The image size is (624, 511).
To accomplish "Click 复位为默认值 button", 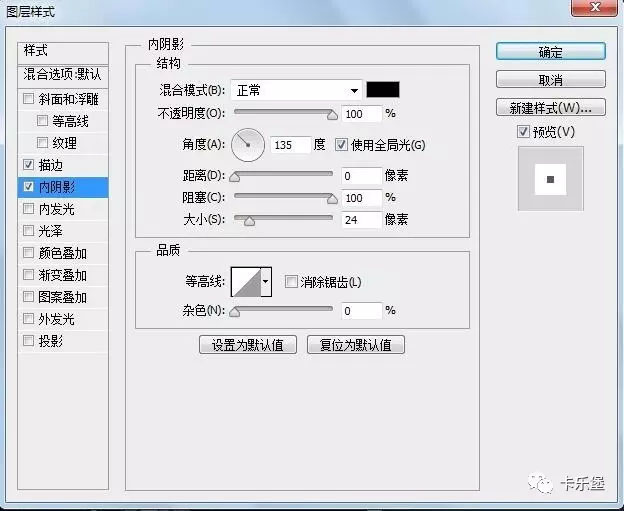I will [356, 345].
